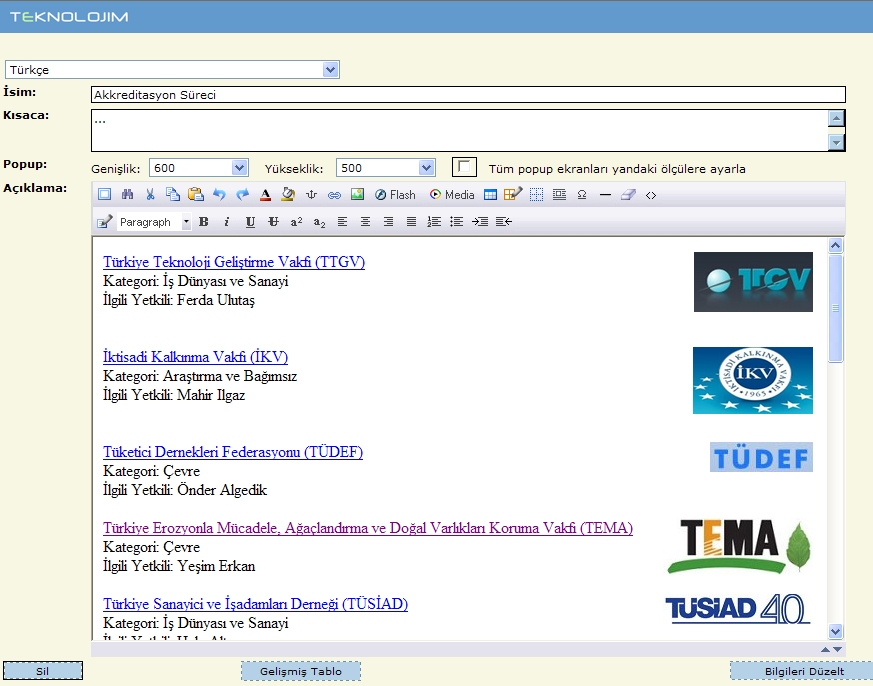Remove formatting with eraser icon
The height and width of the screenshot is (686, 873).
[x=628, y=194]
